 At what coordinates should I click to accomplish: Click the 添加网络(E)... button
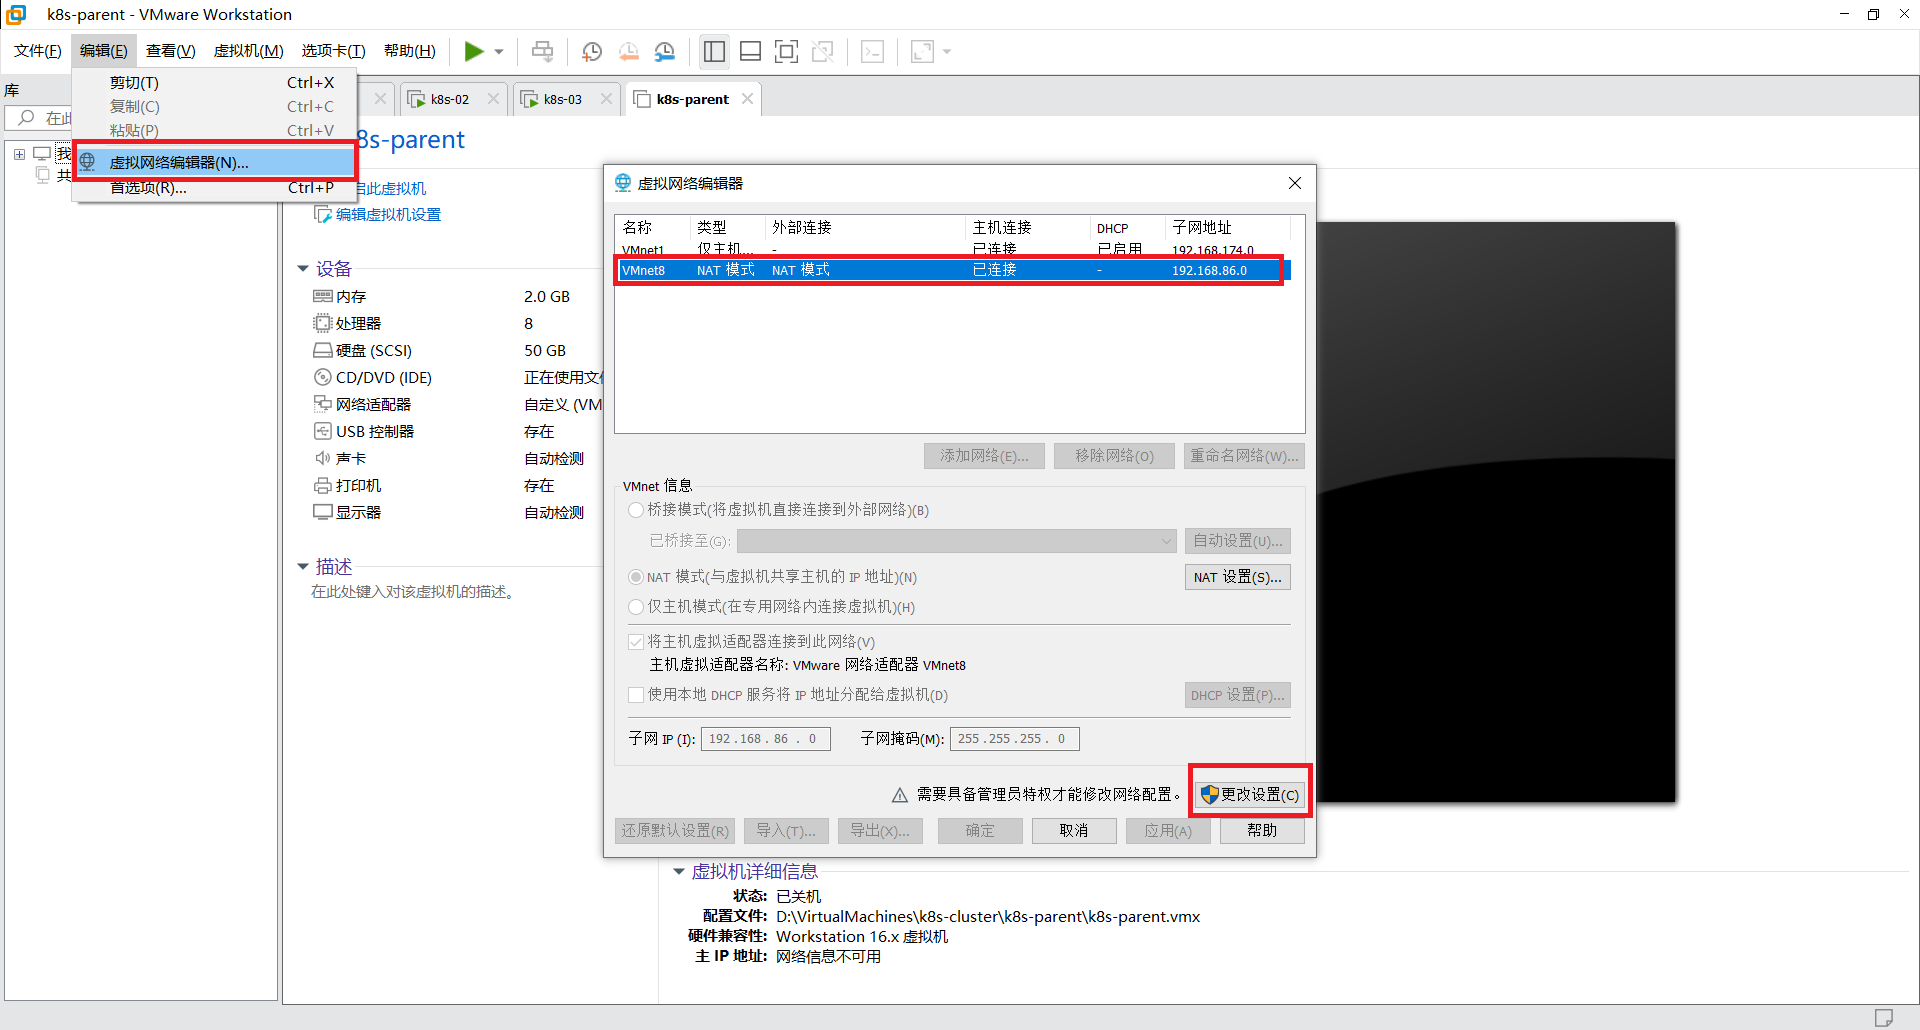[984, 456]
